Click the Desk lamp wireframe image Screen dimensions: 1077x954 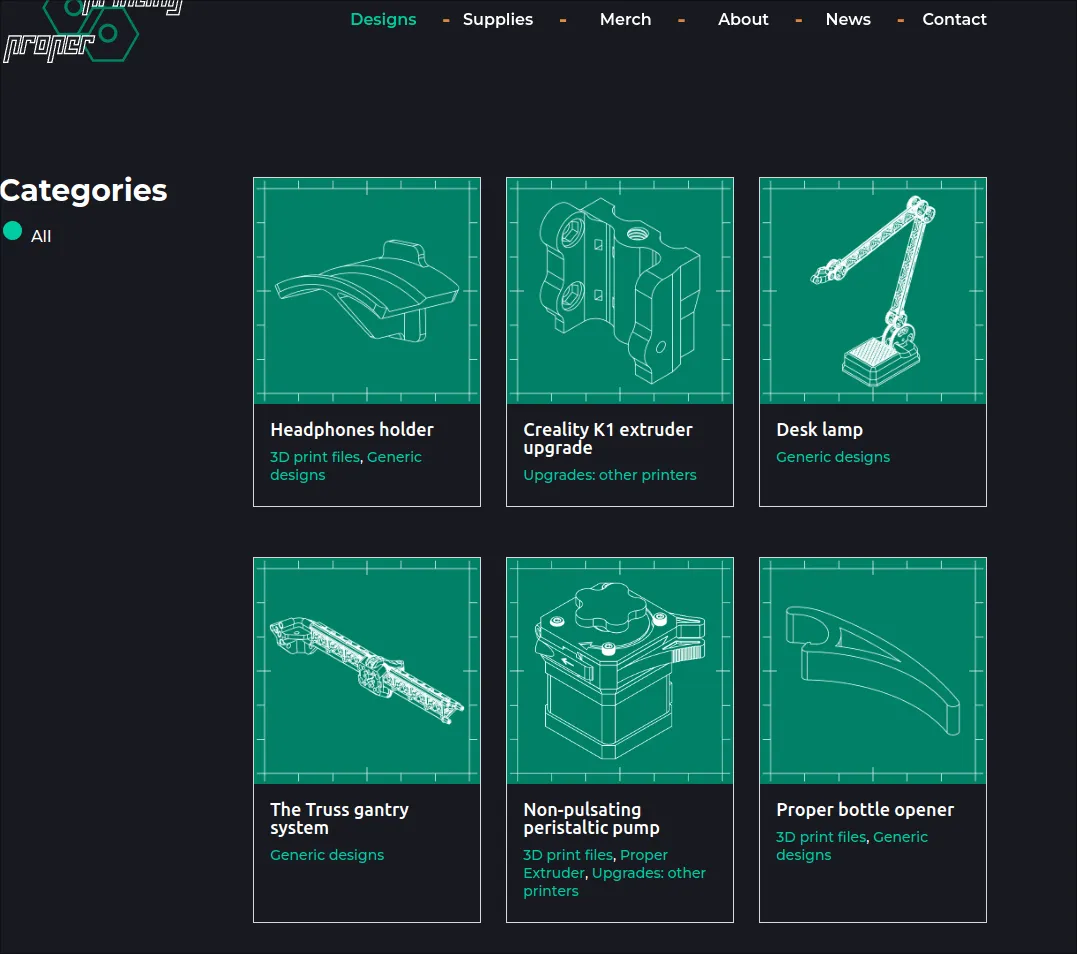point(873,291)
